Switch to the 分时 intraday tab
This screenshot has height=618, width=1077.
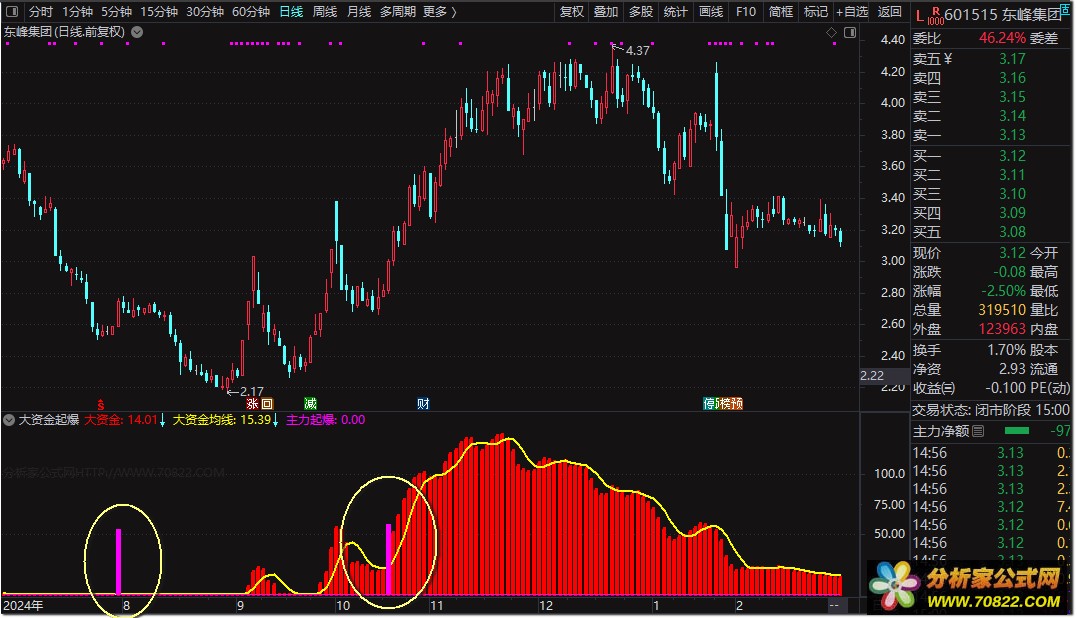pos(41,12)
